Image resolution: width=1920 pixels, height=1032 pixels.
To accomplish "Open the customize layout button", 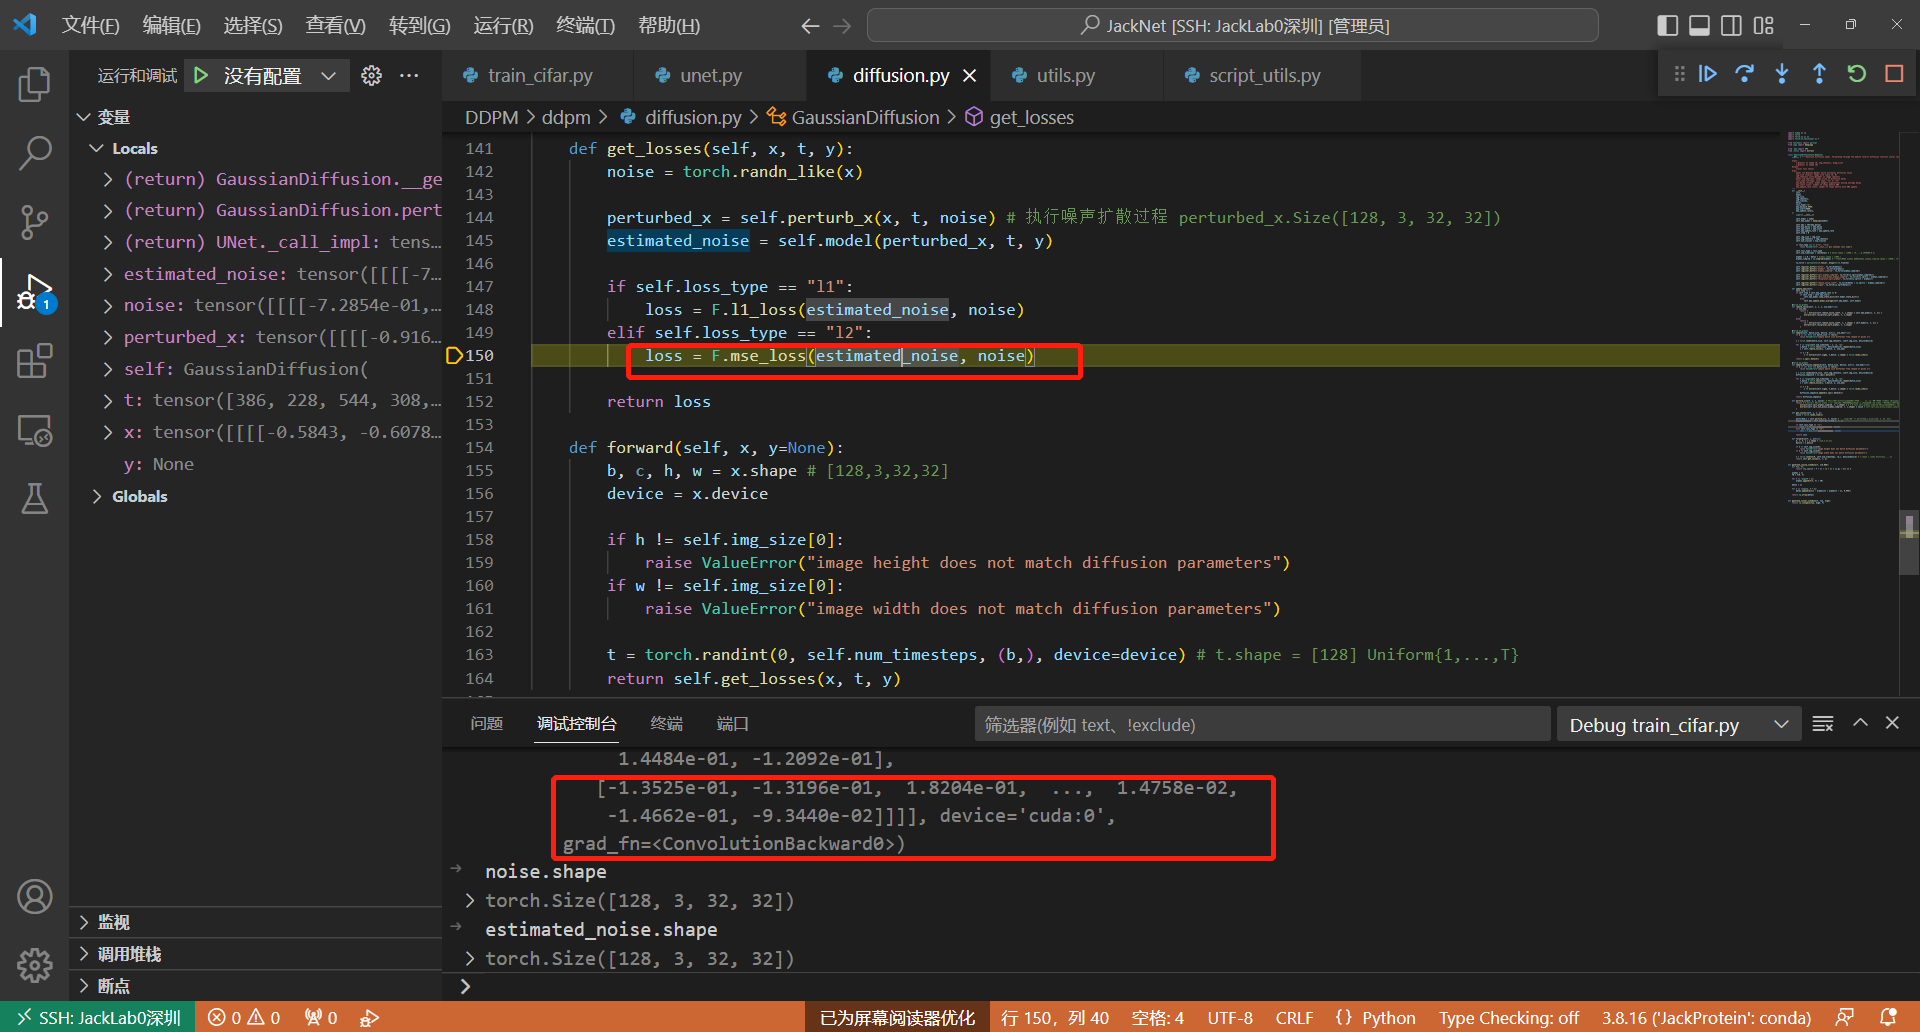I will pyautogui.click(x=1764, y=25).
